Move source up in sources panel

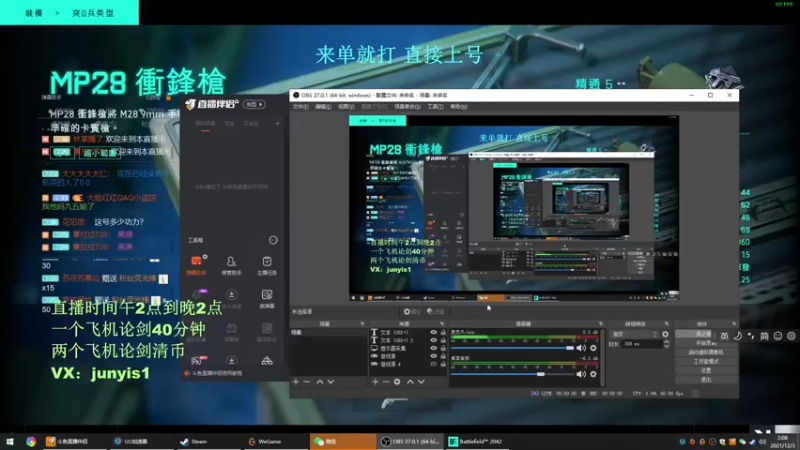(410, 382)
